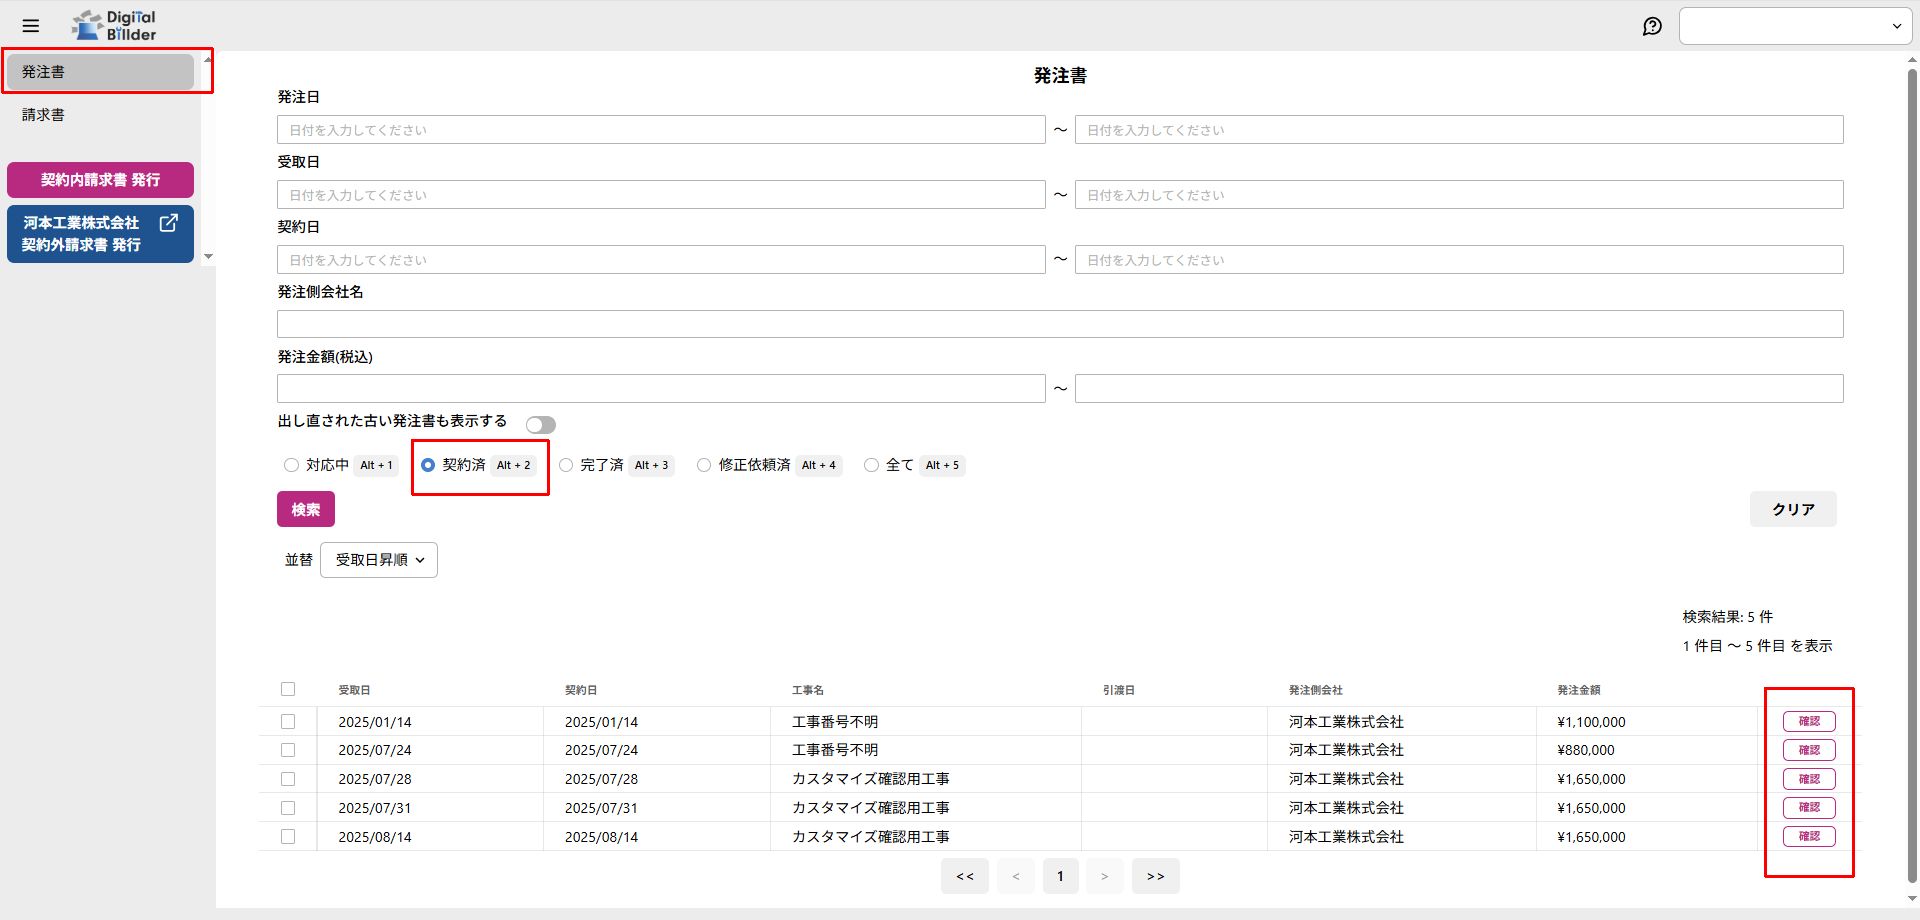Open the help chat bubble icon
Screen dimensions: 1920x920
(x=1652, y=26)
